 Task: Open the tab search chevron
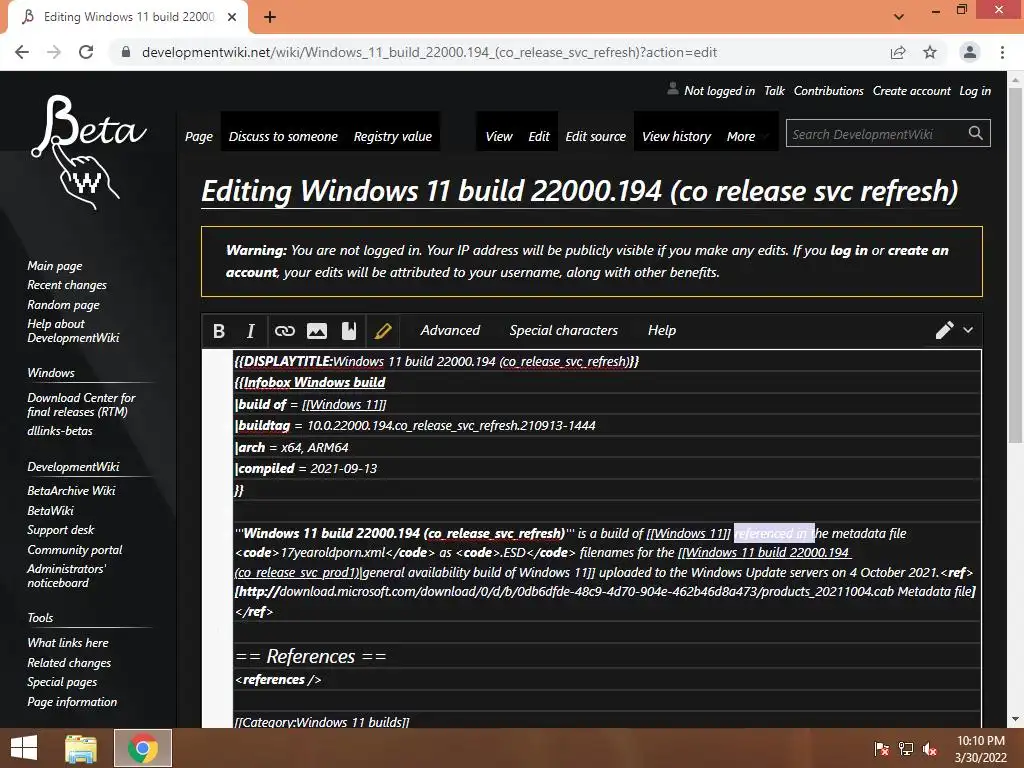tap(899, 17)
